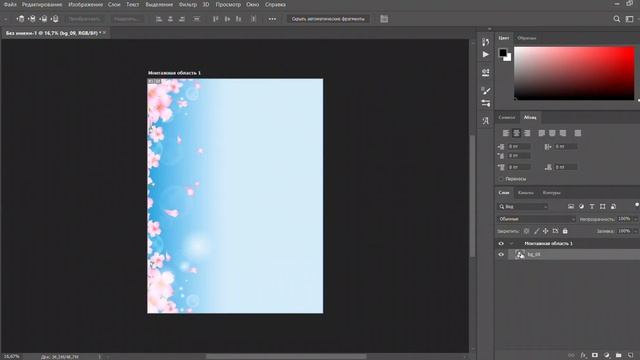Pick a color in the red color field

(574, 73)
